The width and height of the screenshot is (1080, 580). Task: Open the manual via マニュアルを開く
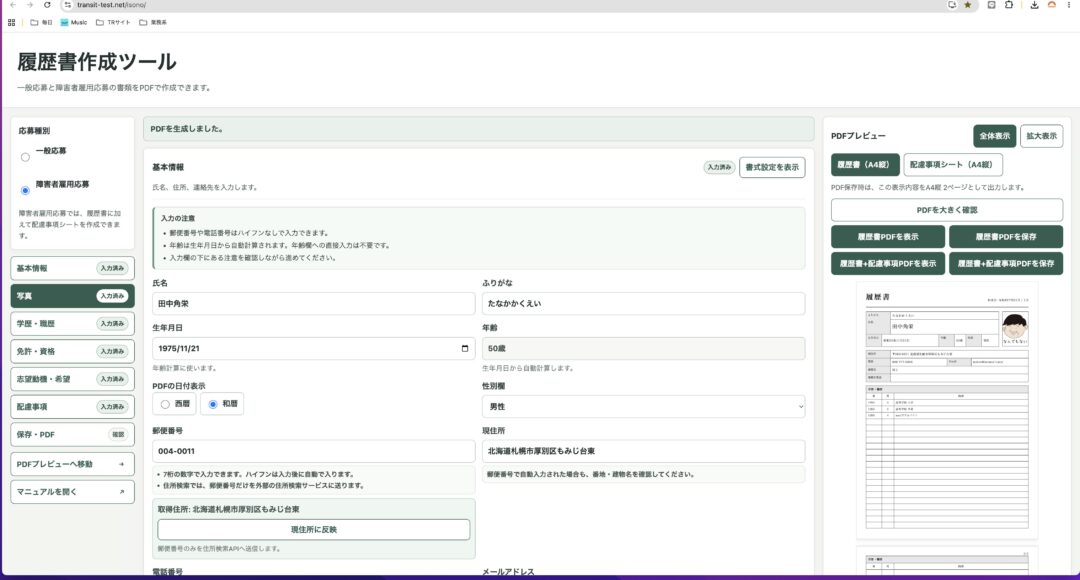click(72, 492)
